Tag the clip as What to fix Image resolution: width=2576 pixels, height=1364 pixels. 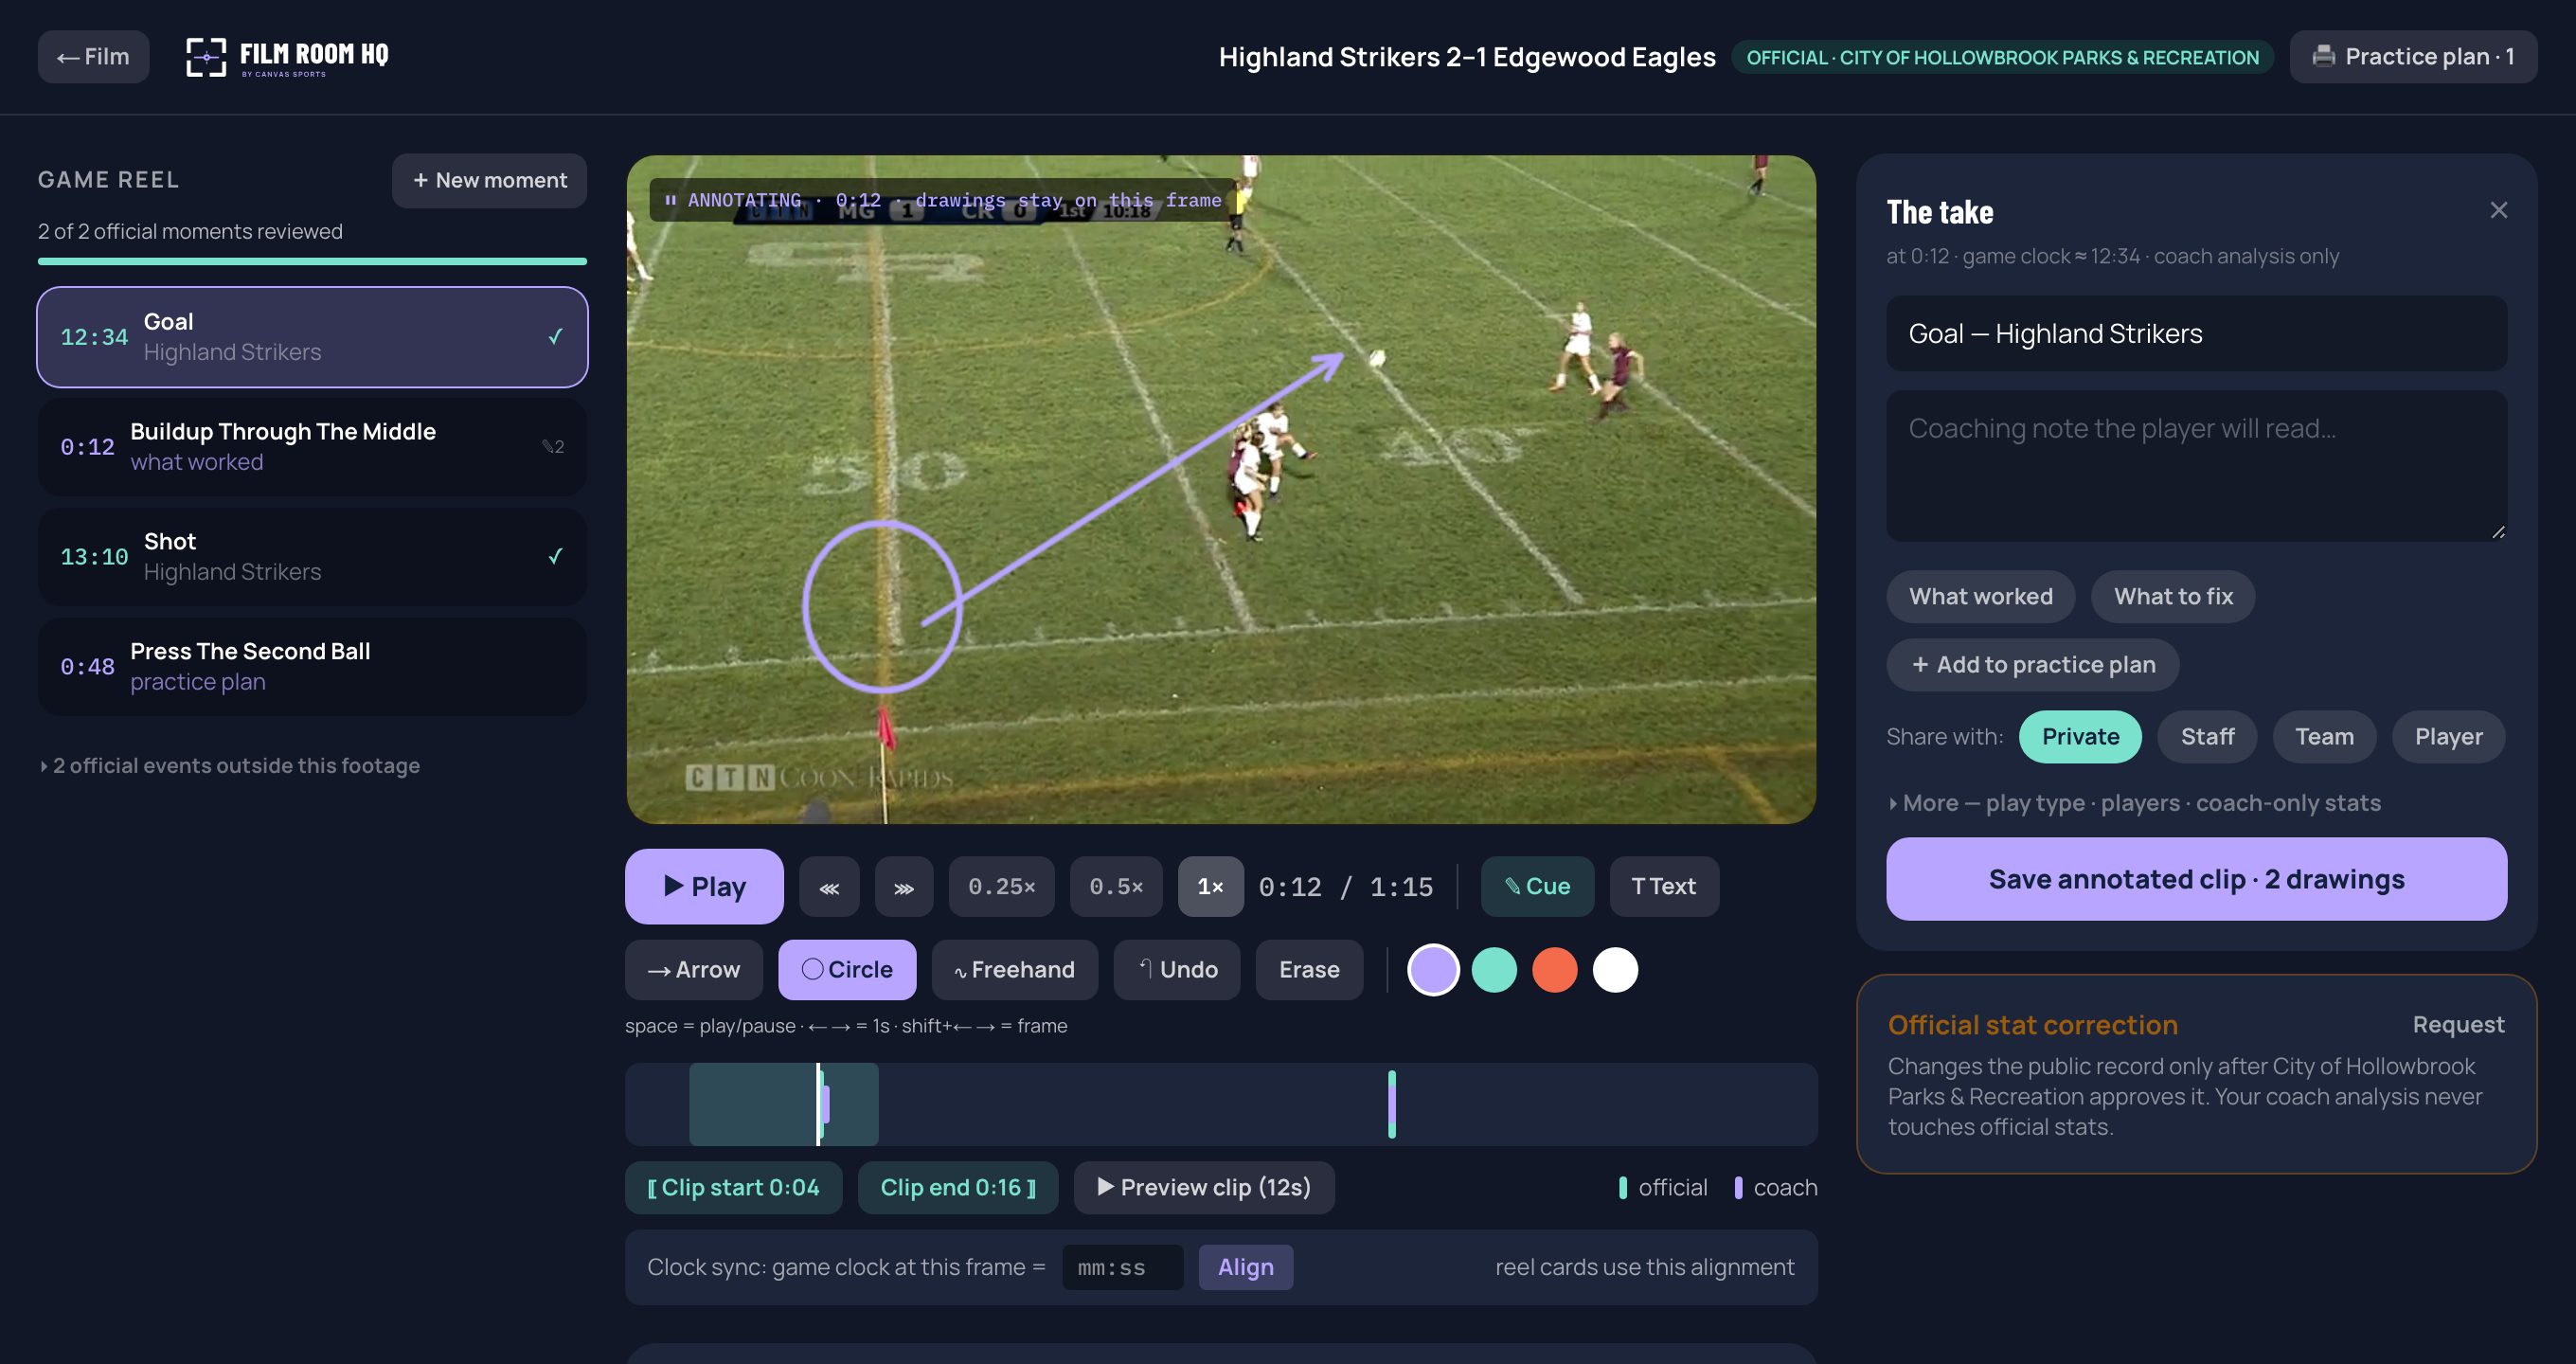tap(2173, 597)
